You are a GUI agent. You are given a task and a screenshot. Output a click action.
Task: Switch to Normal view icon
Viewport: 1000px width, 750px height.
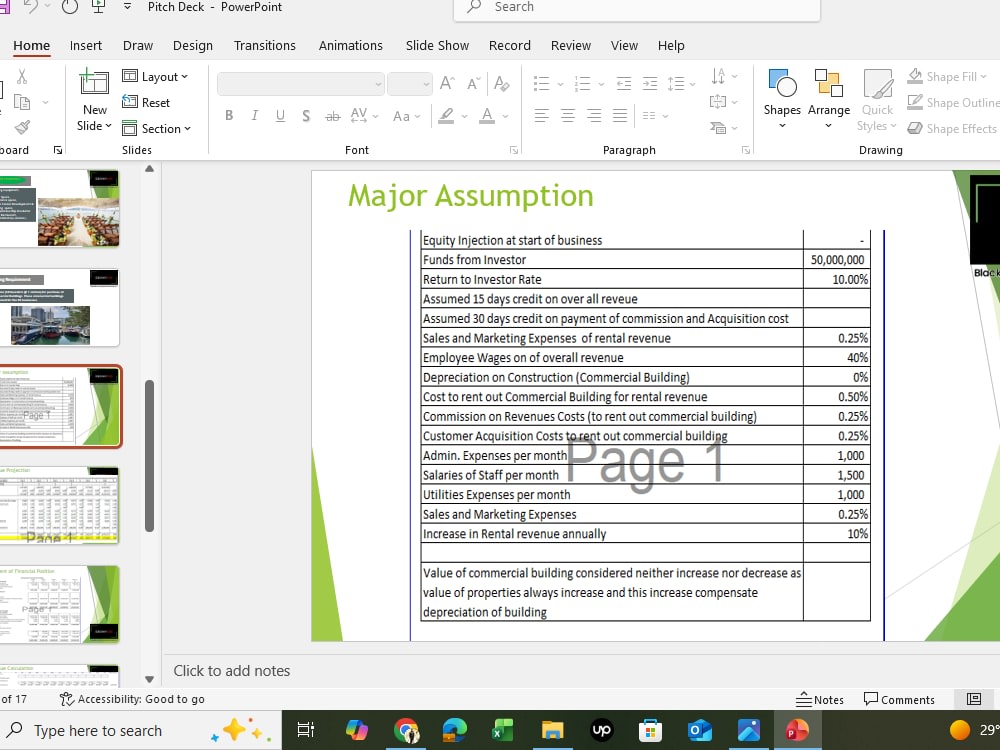(974, 699)
